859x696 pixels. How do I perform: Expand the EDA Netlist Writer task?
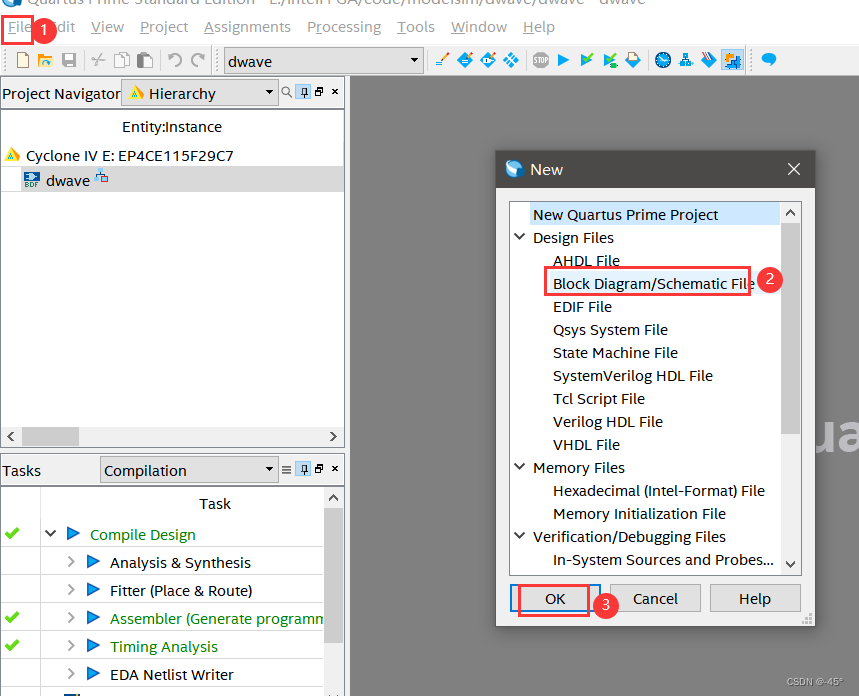[x=71, y=673]
